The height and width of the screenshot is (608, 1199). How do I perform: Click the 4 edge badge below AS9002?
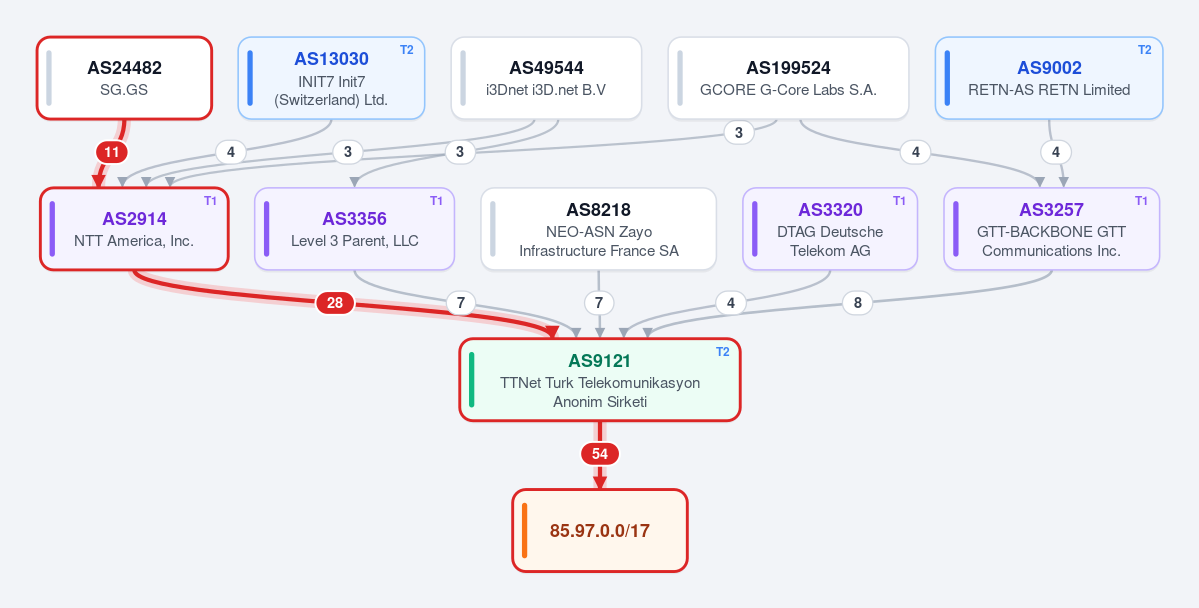(x=1055, y=152)
